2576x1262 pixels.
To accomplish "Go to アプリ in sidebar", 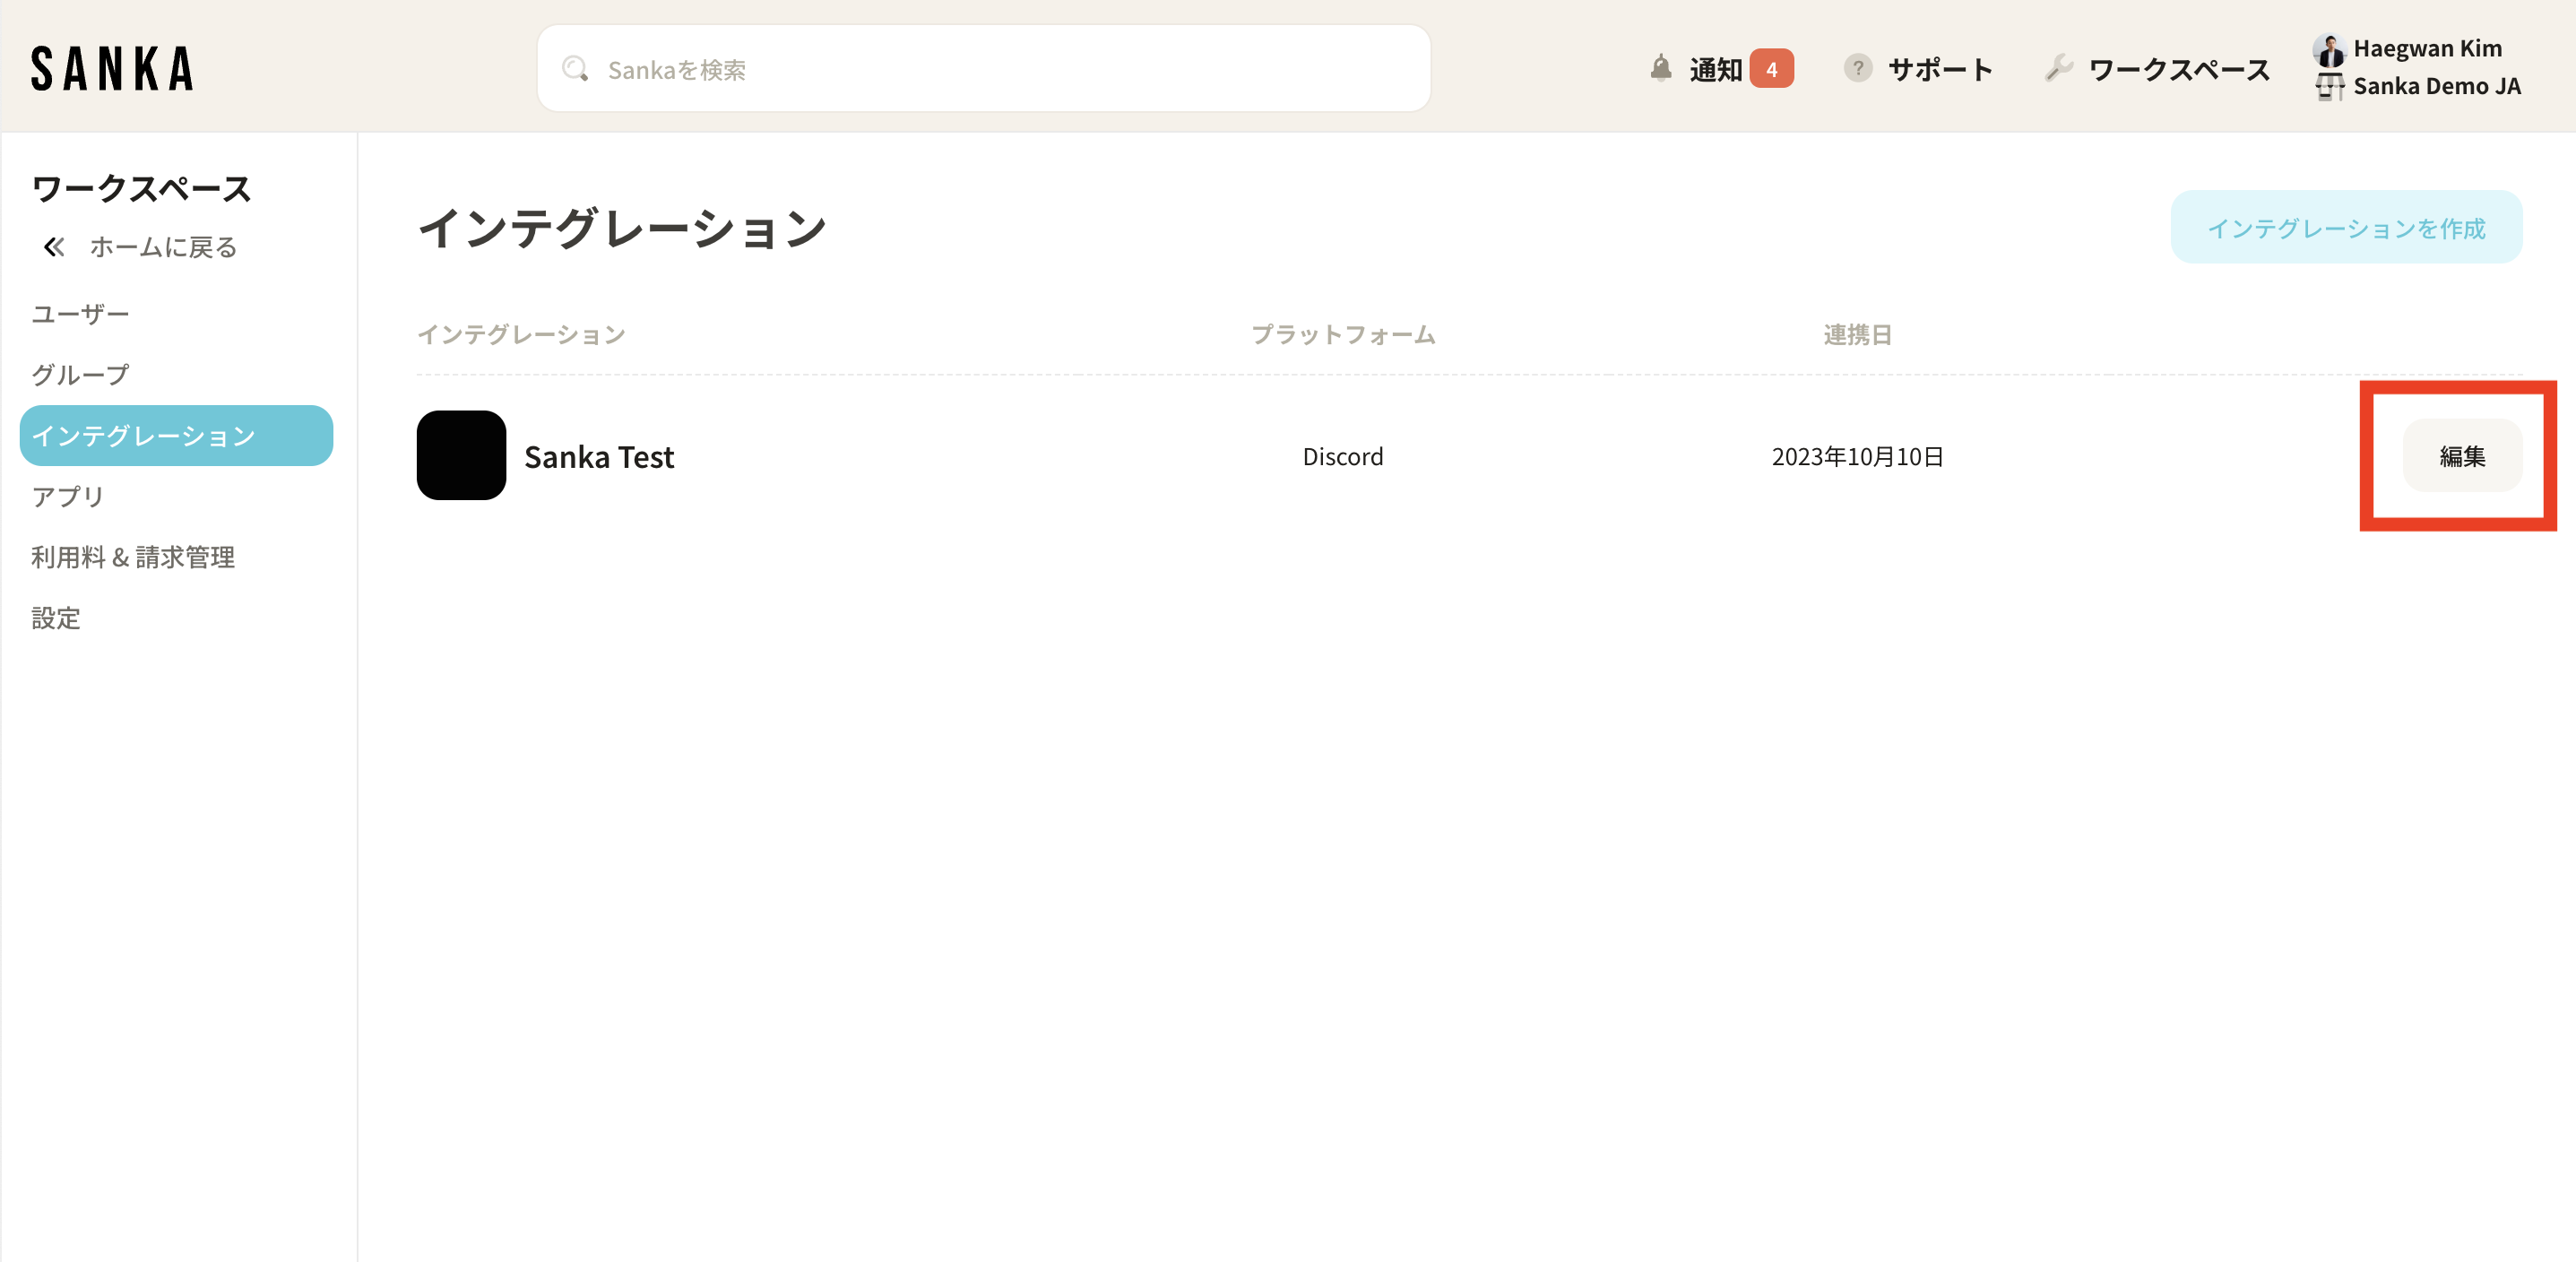I will tap(67, 497).
